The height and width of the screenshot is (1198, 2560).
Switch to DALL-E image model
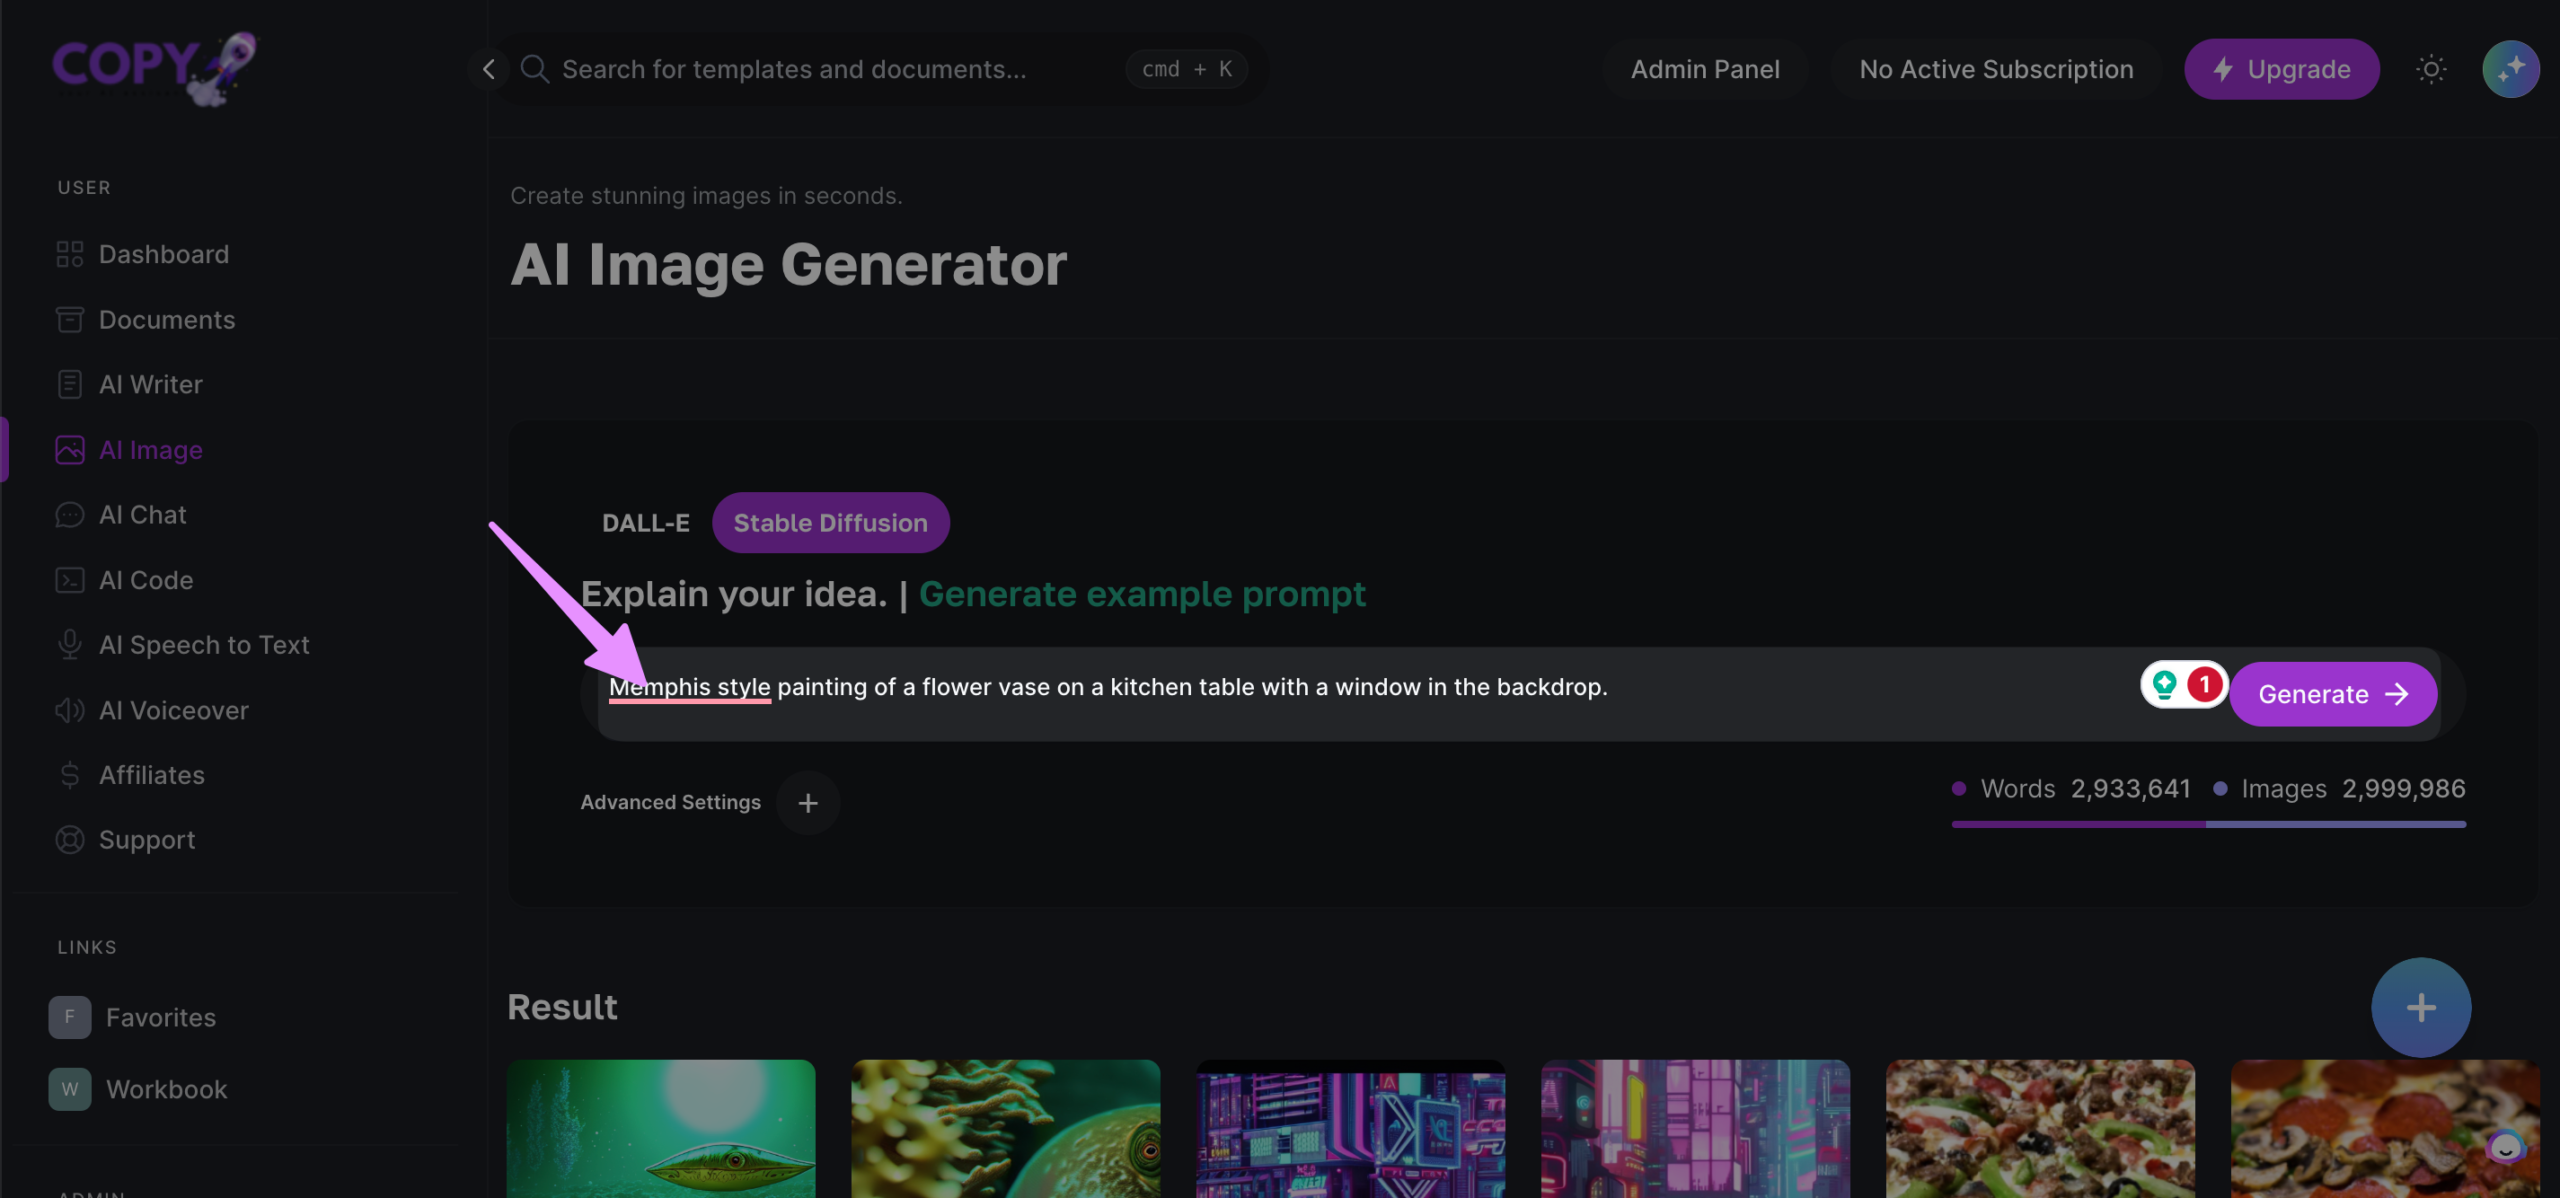click(x=645, y=523)
